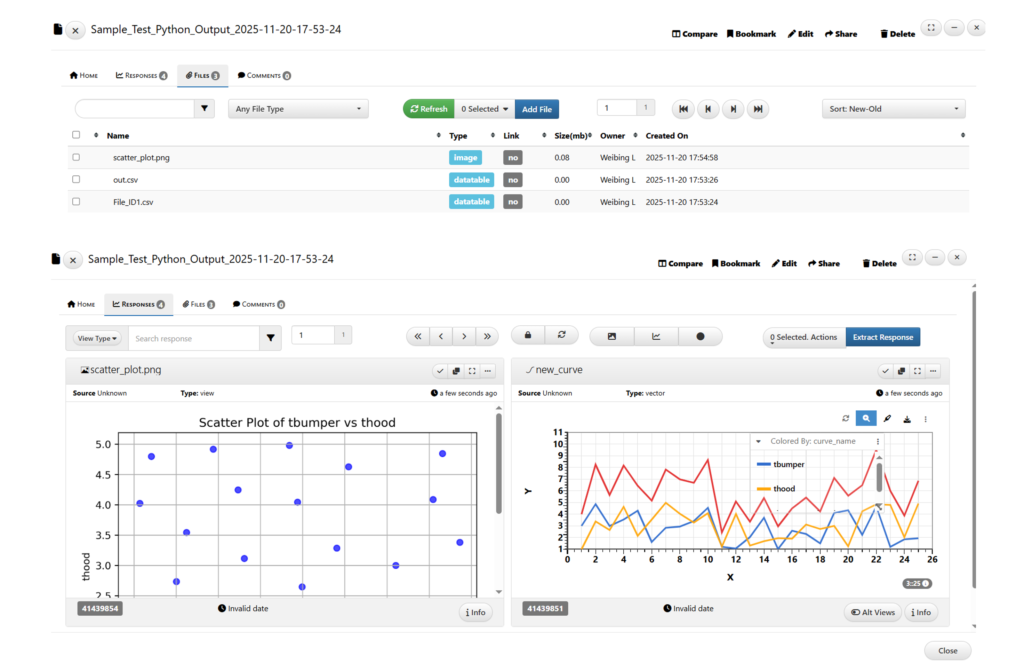Check the box next to out.csv
The height and width of the screenshot is (671, 1024).
click(76, 179)
